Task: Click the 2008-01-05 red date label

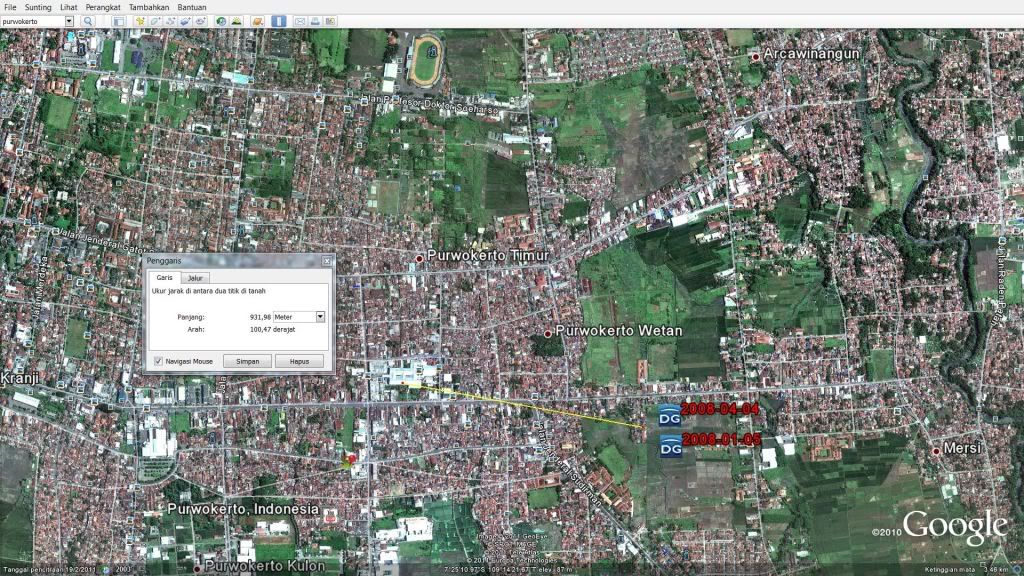Action: (722, 440)
